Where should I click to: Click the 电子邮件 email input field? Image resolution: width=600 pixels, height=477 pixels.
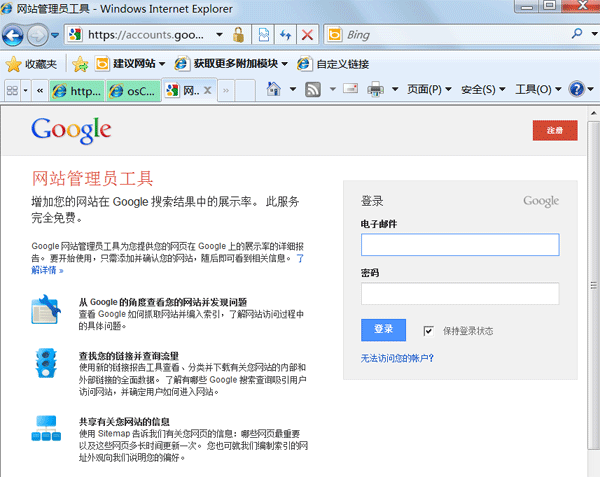pyautogui.click(x=460, y=245)
